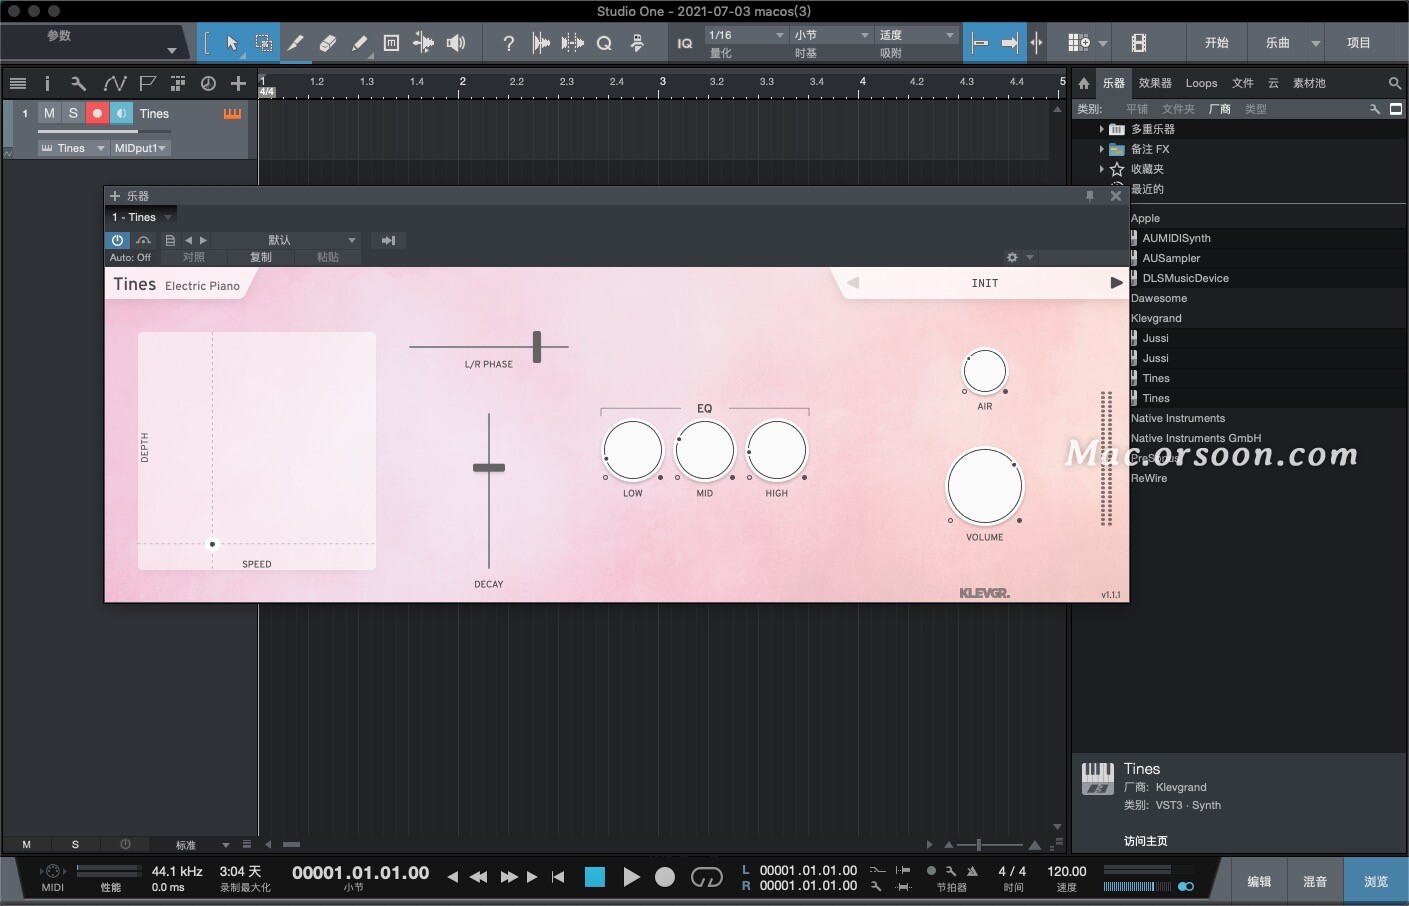Click the DECAY vertical slider handle

(x=489, y=467)
